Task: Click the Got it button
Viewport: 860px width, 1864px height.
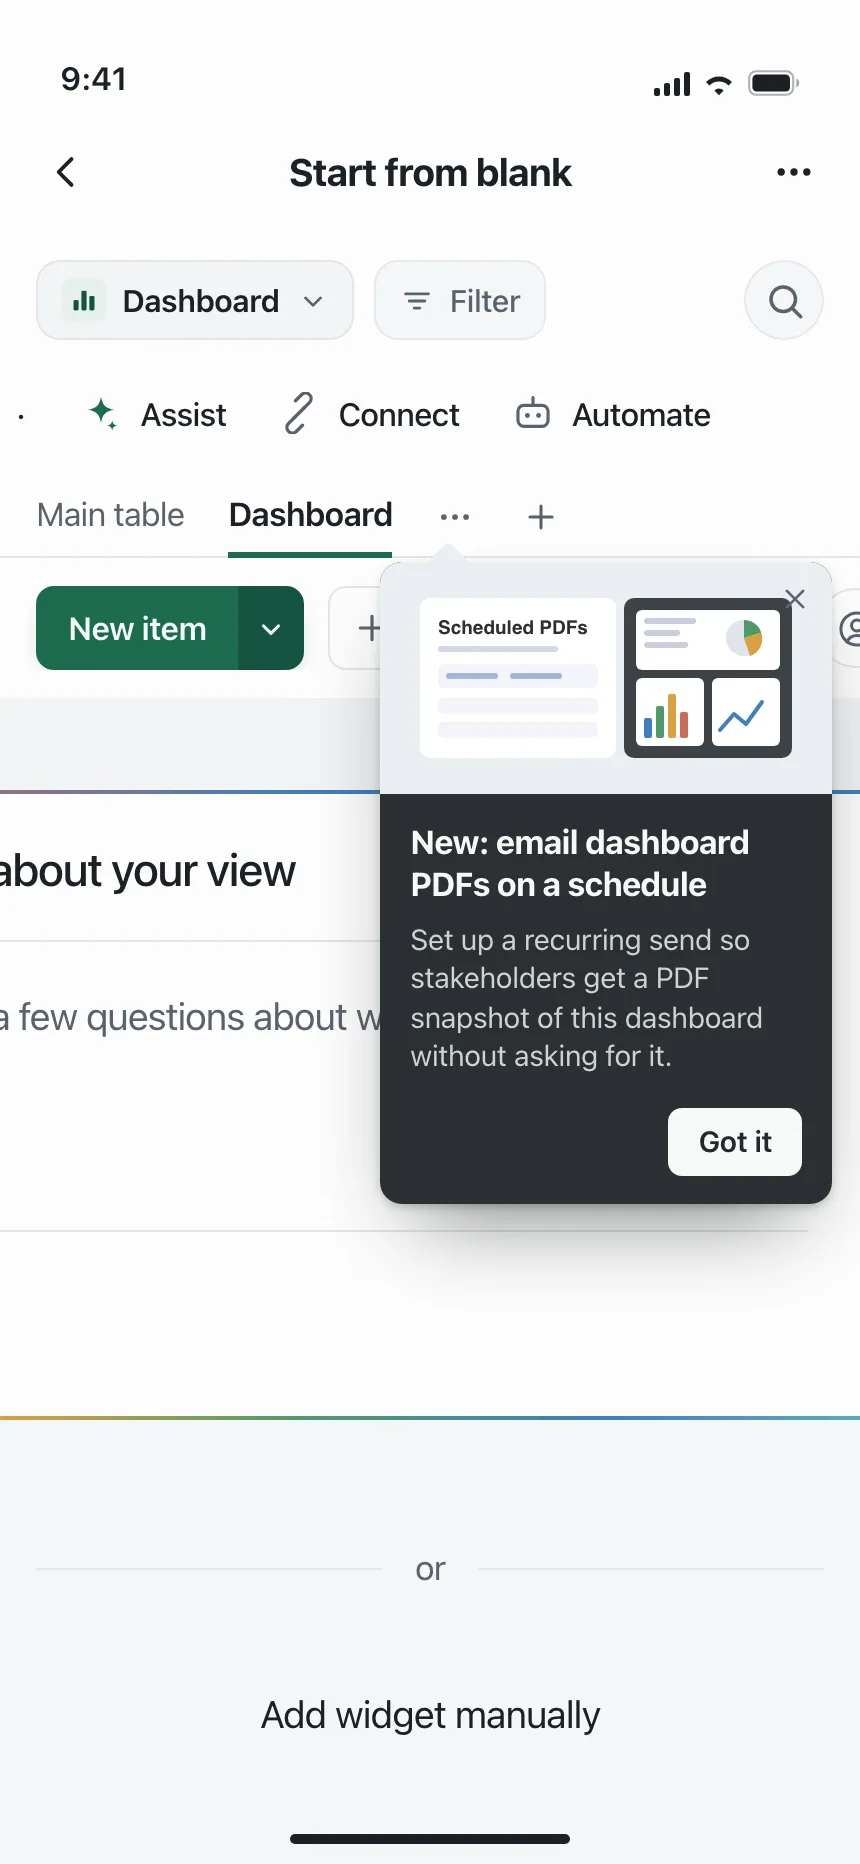Action: click(735, 1142)
